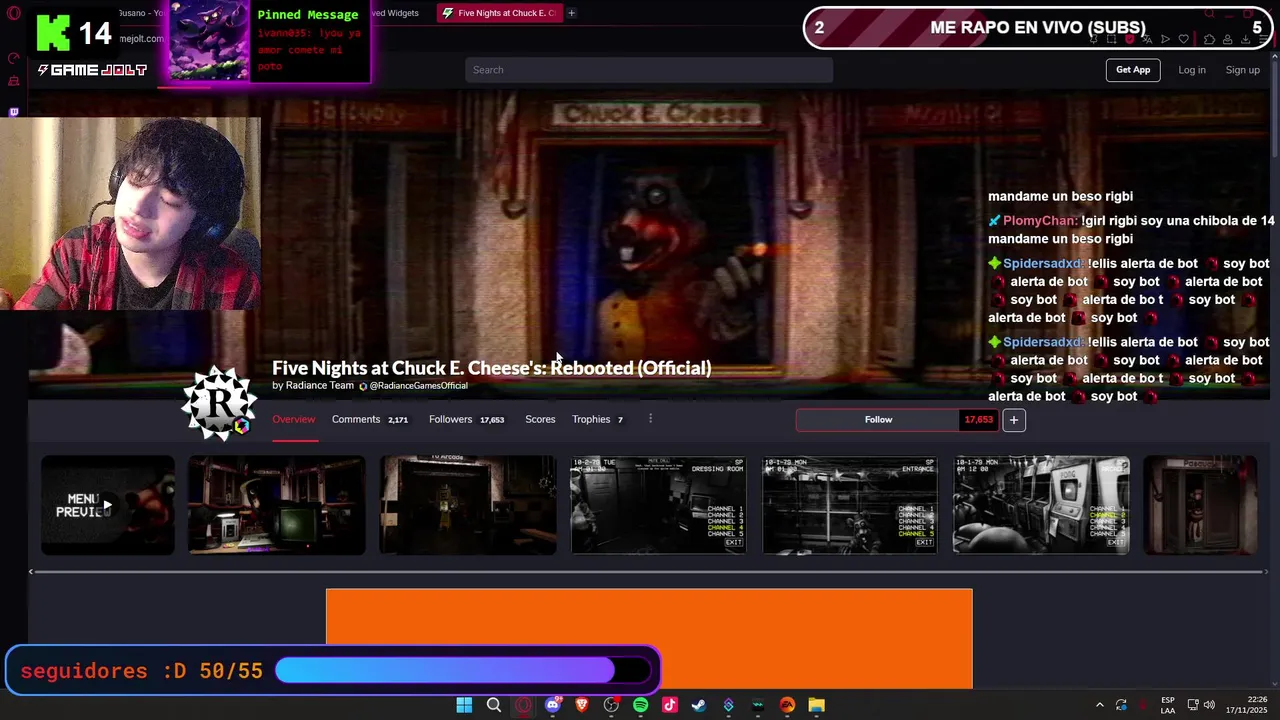This screenshot has height=720, width=1280.
Task: Click into the Game Jolt Search field
Action: tap(648, 70)
